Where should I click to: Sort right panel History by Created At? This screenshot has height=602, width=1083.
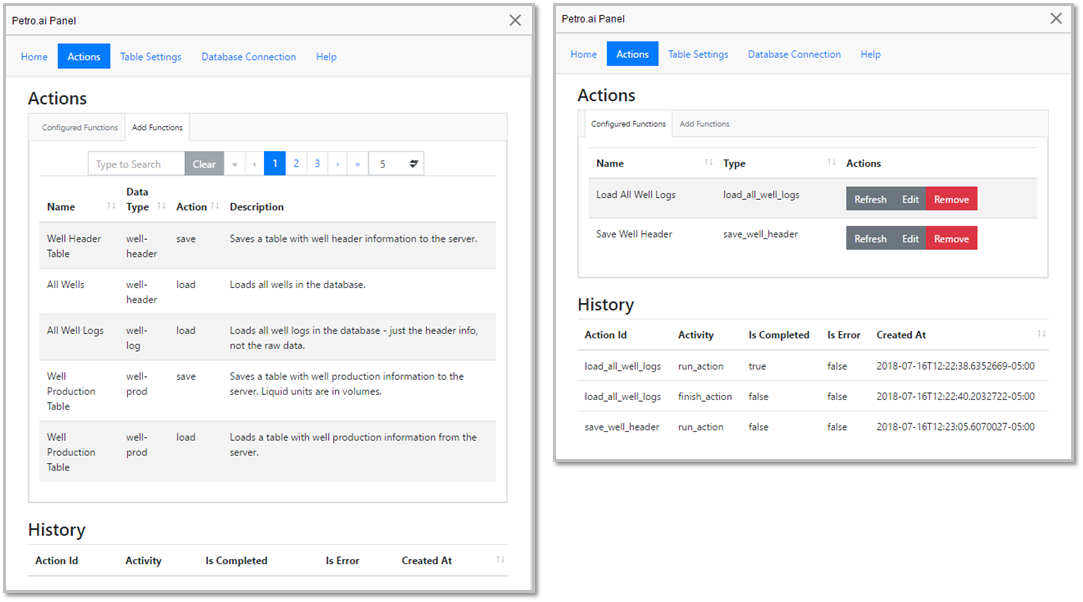1042,334
